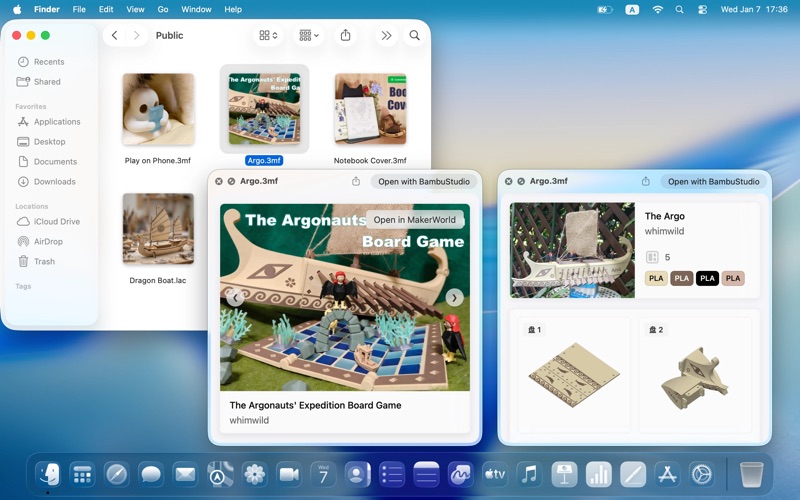Click the whimwild author under The Argo
Screen dimensions: 800x500
664,231
